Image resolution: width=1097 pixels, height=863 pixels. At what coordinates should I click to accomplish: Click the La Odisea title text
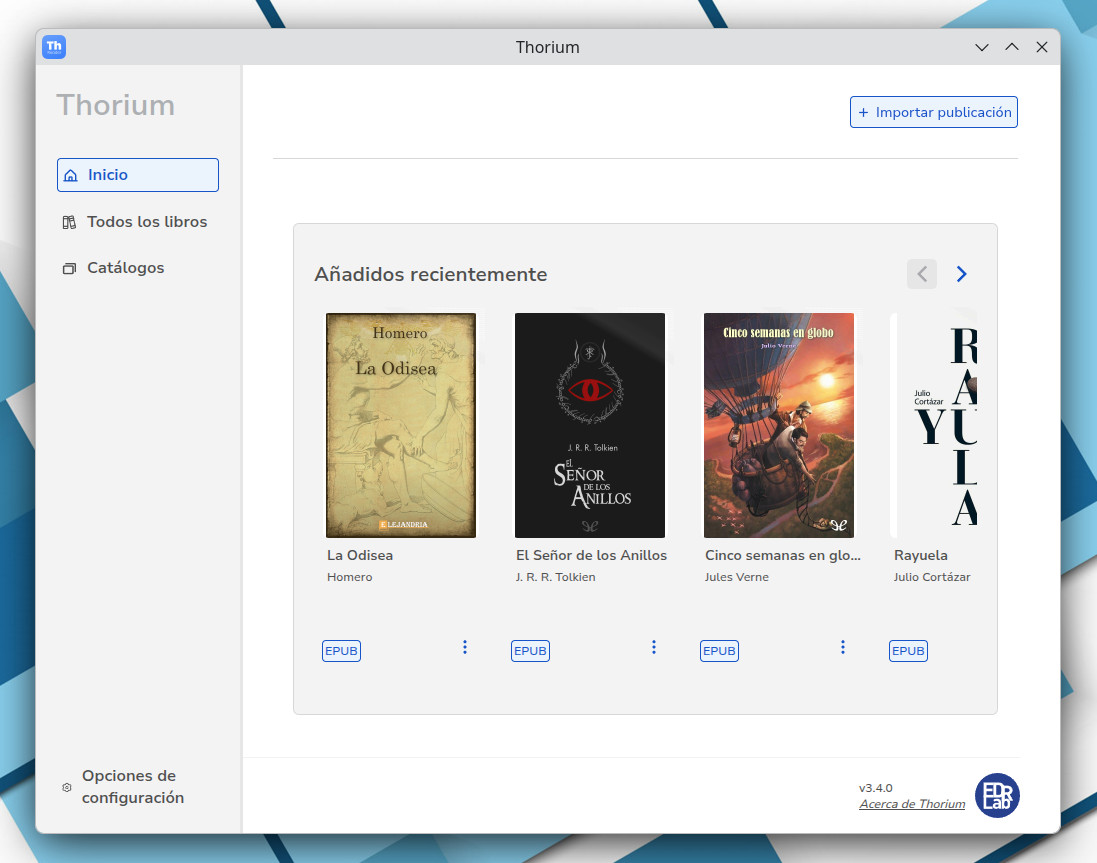(x=360, y=555)
